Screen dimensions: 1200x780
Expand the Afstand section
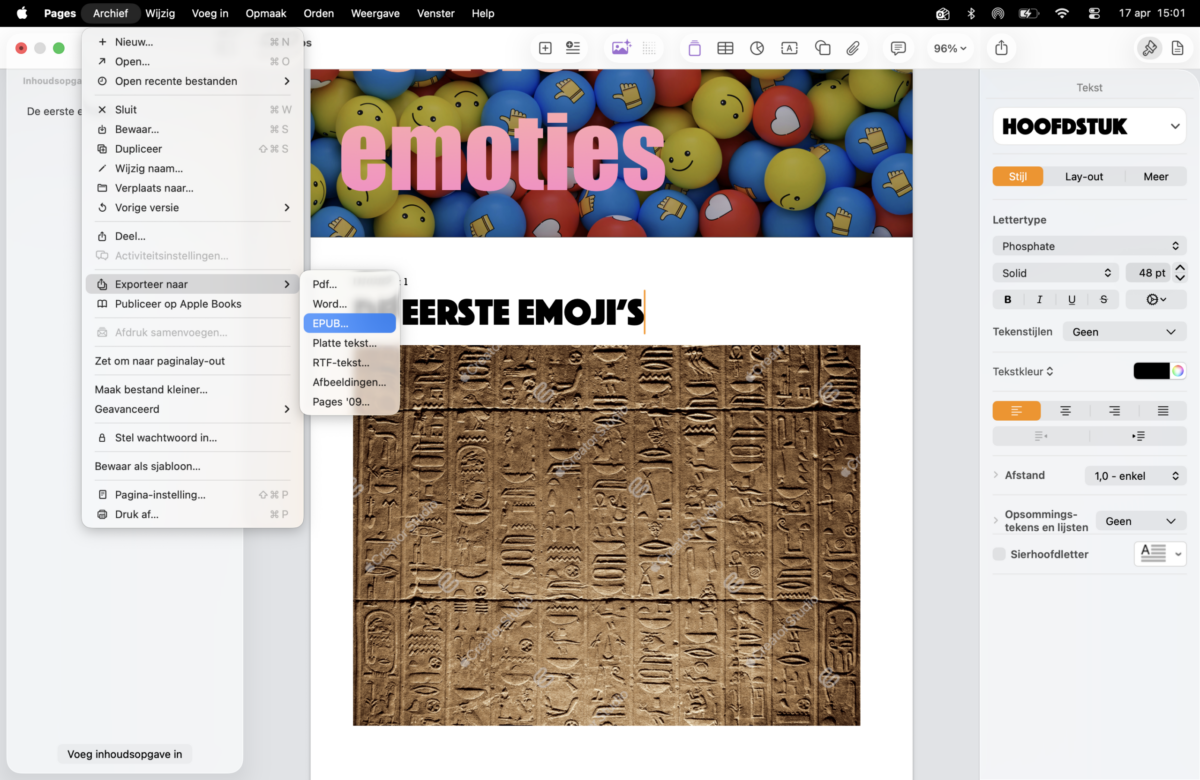pos(996,475)
